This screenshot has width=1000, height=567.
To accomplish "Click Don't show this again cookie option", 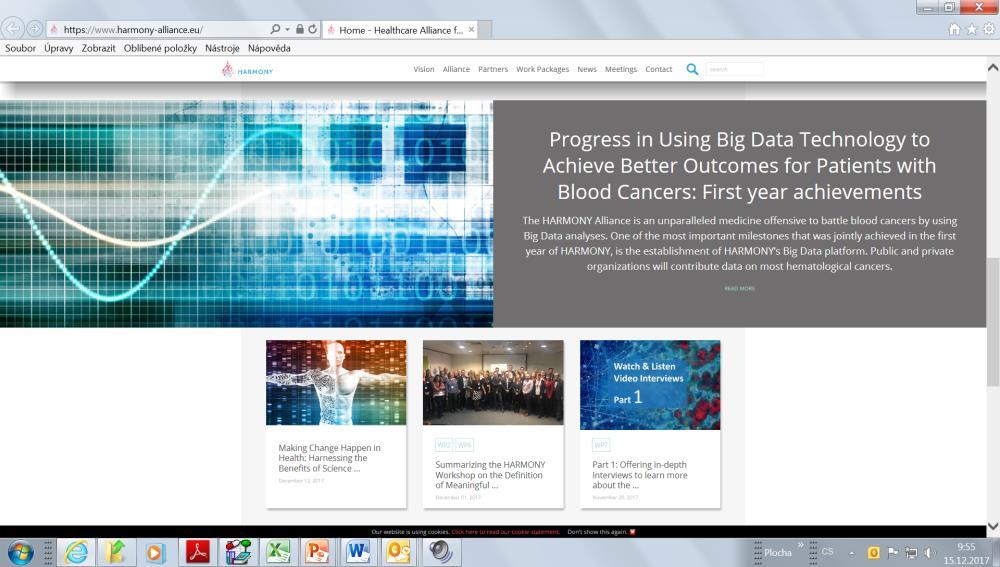I will point(597,532).
